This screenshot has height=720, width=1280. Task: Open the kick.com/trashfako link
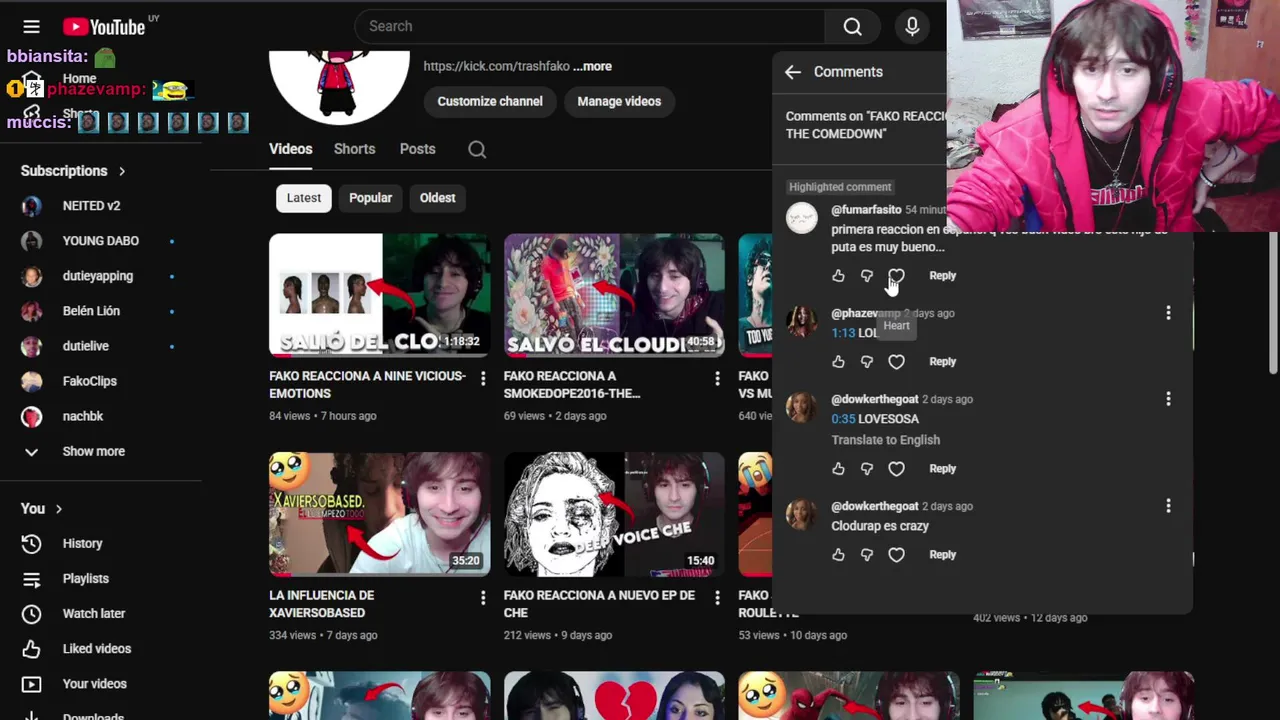pyautogui.click(x=496, y=66)
